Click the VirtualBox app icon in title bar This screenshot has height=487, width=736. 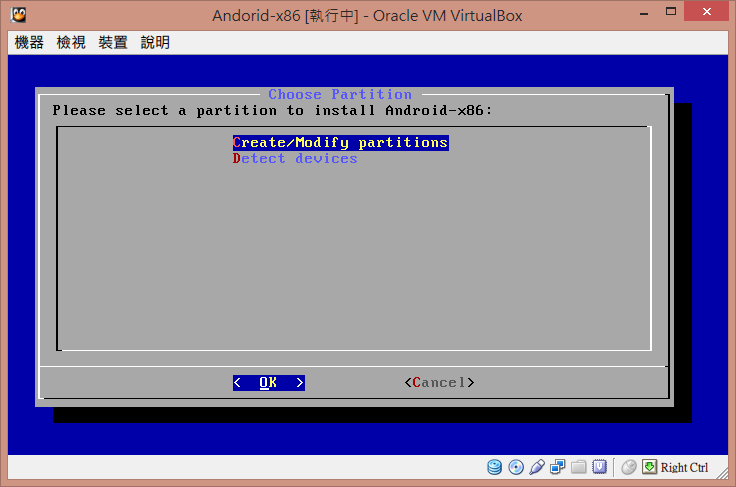pyautogui.click(x=18, y=15)
